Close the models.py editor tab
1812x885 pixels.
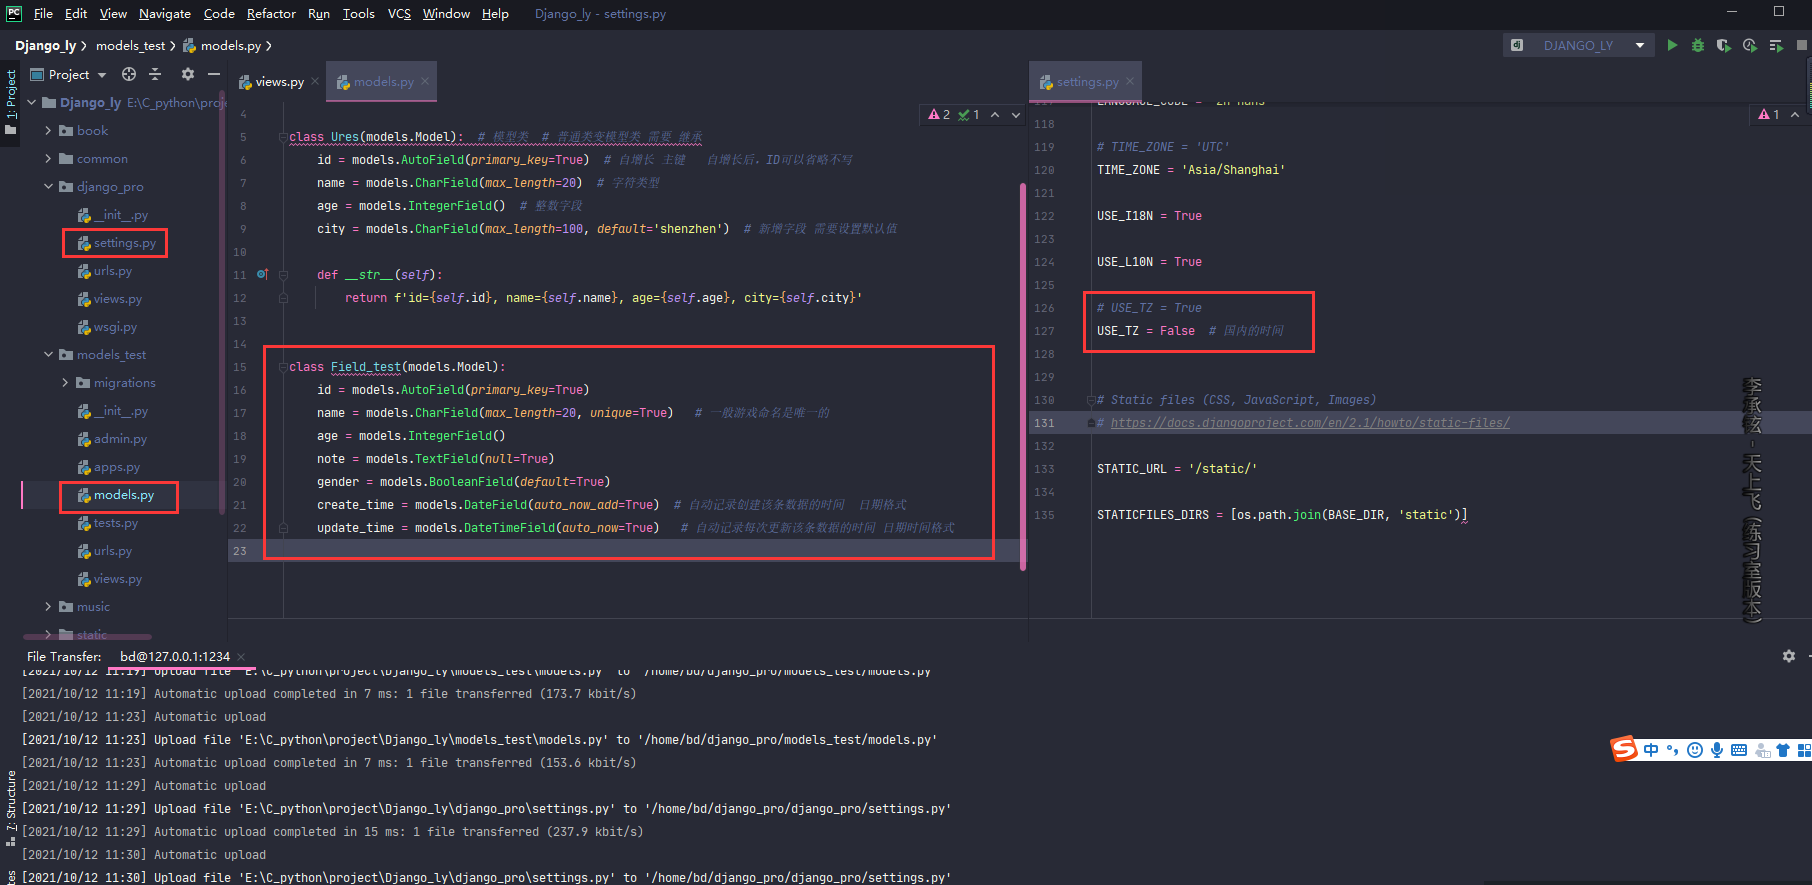click(x=425, y=82)
